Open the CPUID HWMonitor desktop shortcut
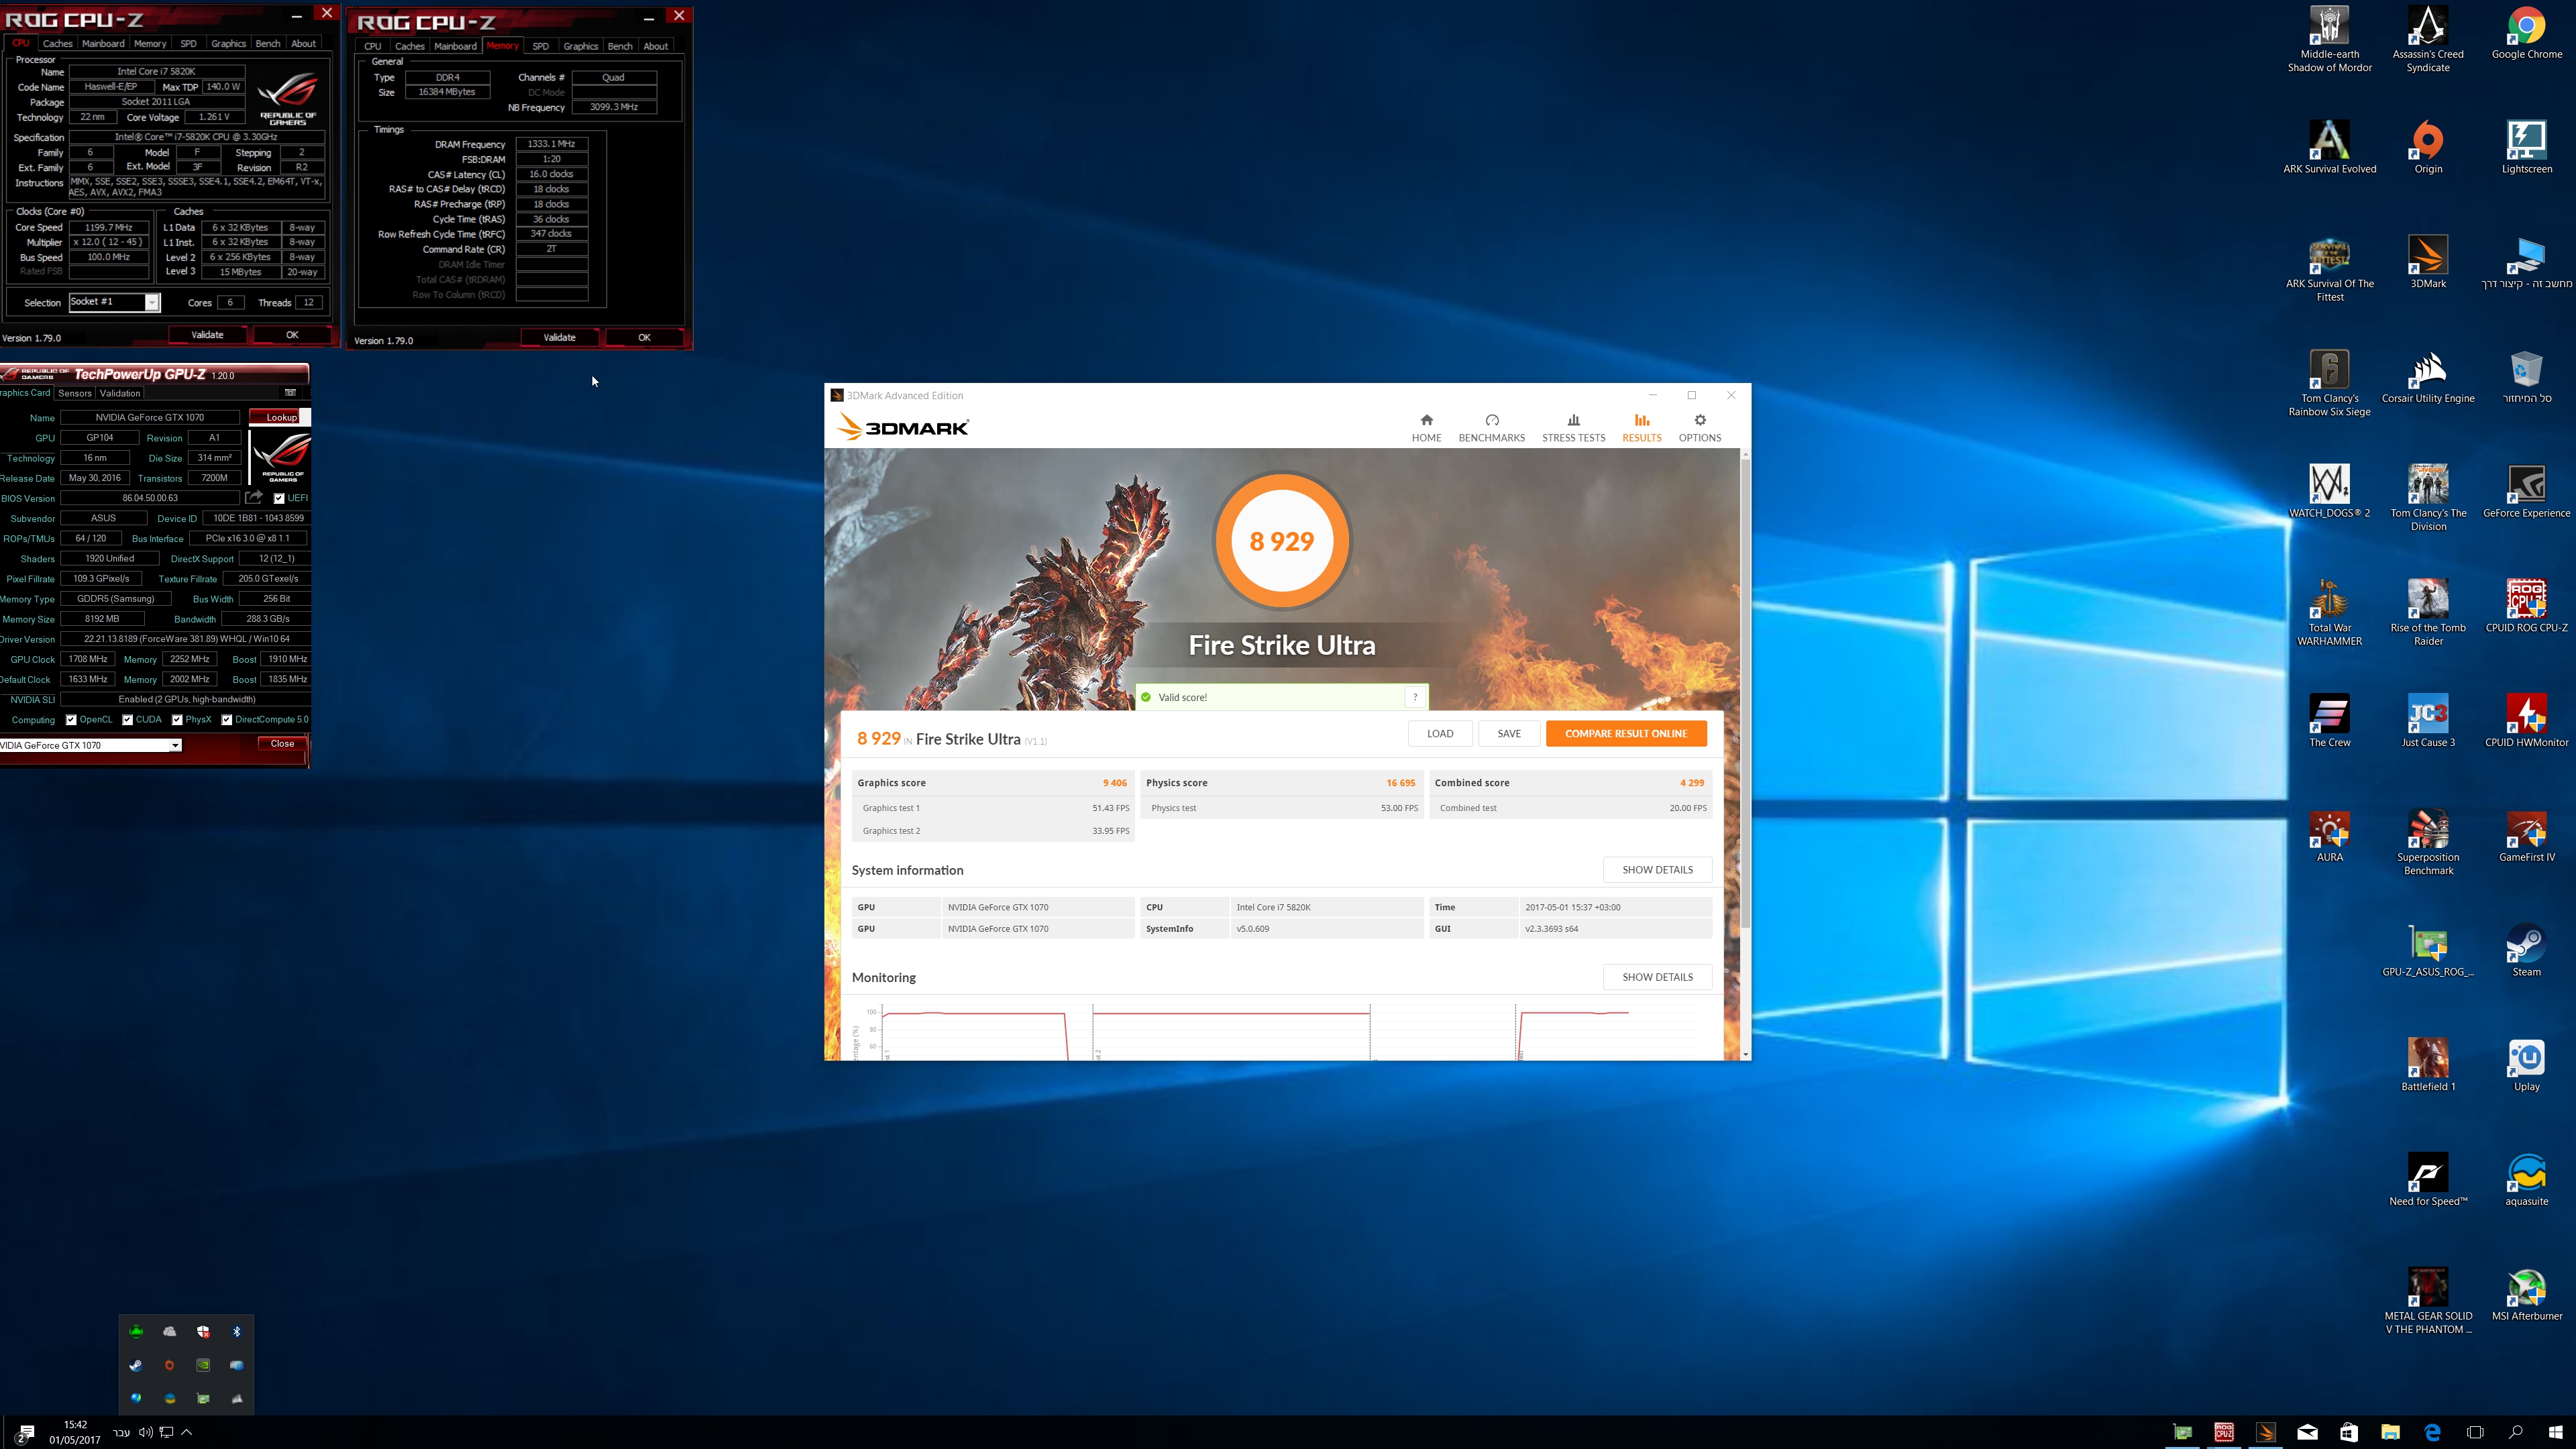Viewport: 2576px width, 1449px height. coord(2526,721)
